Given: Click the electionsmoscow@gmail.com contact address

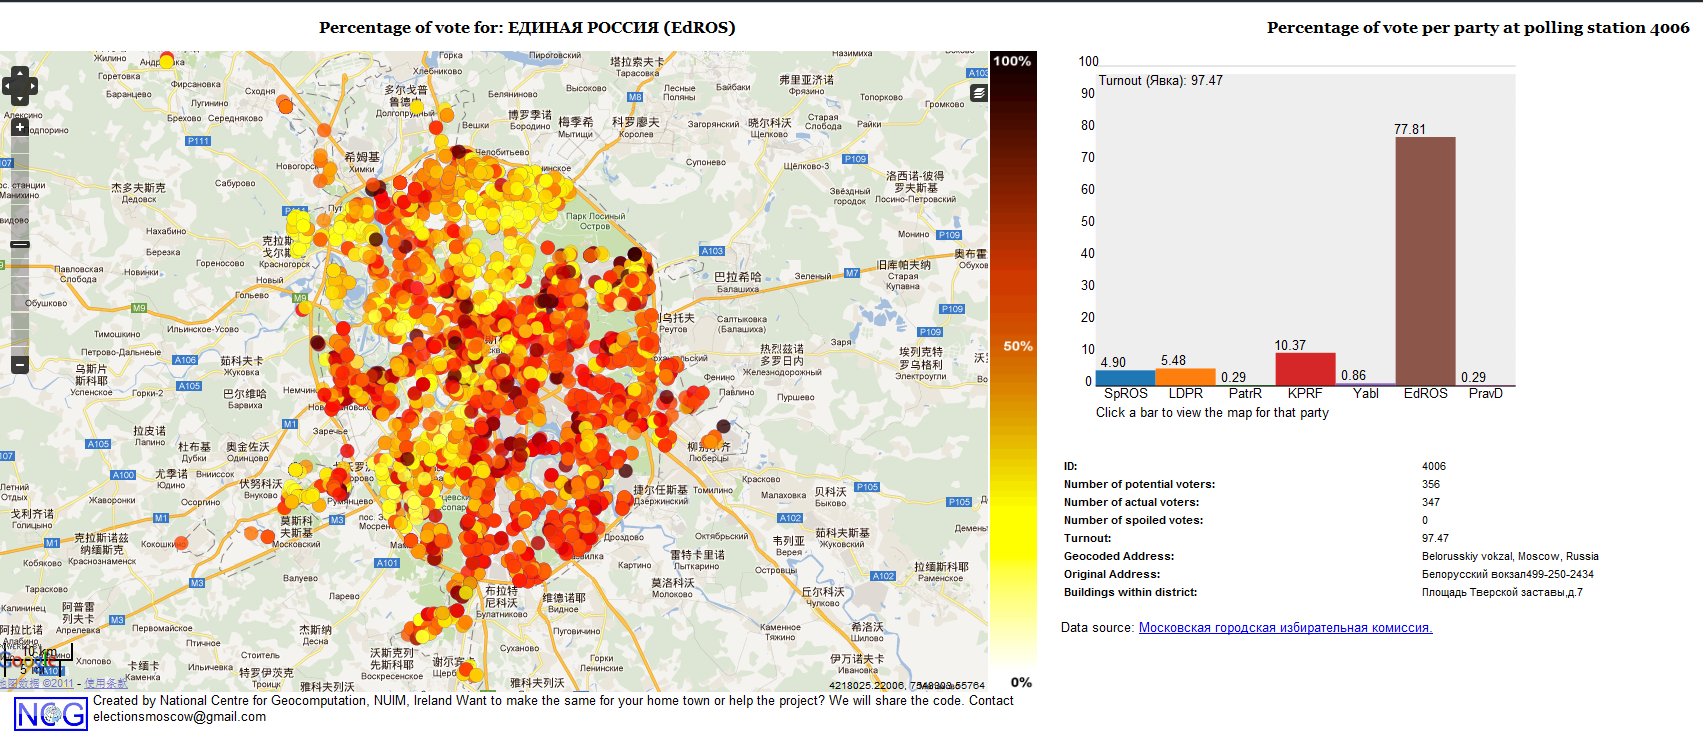Looking at the screenshot, I should [180, 717].
